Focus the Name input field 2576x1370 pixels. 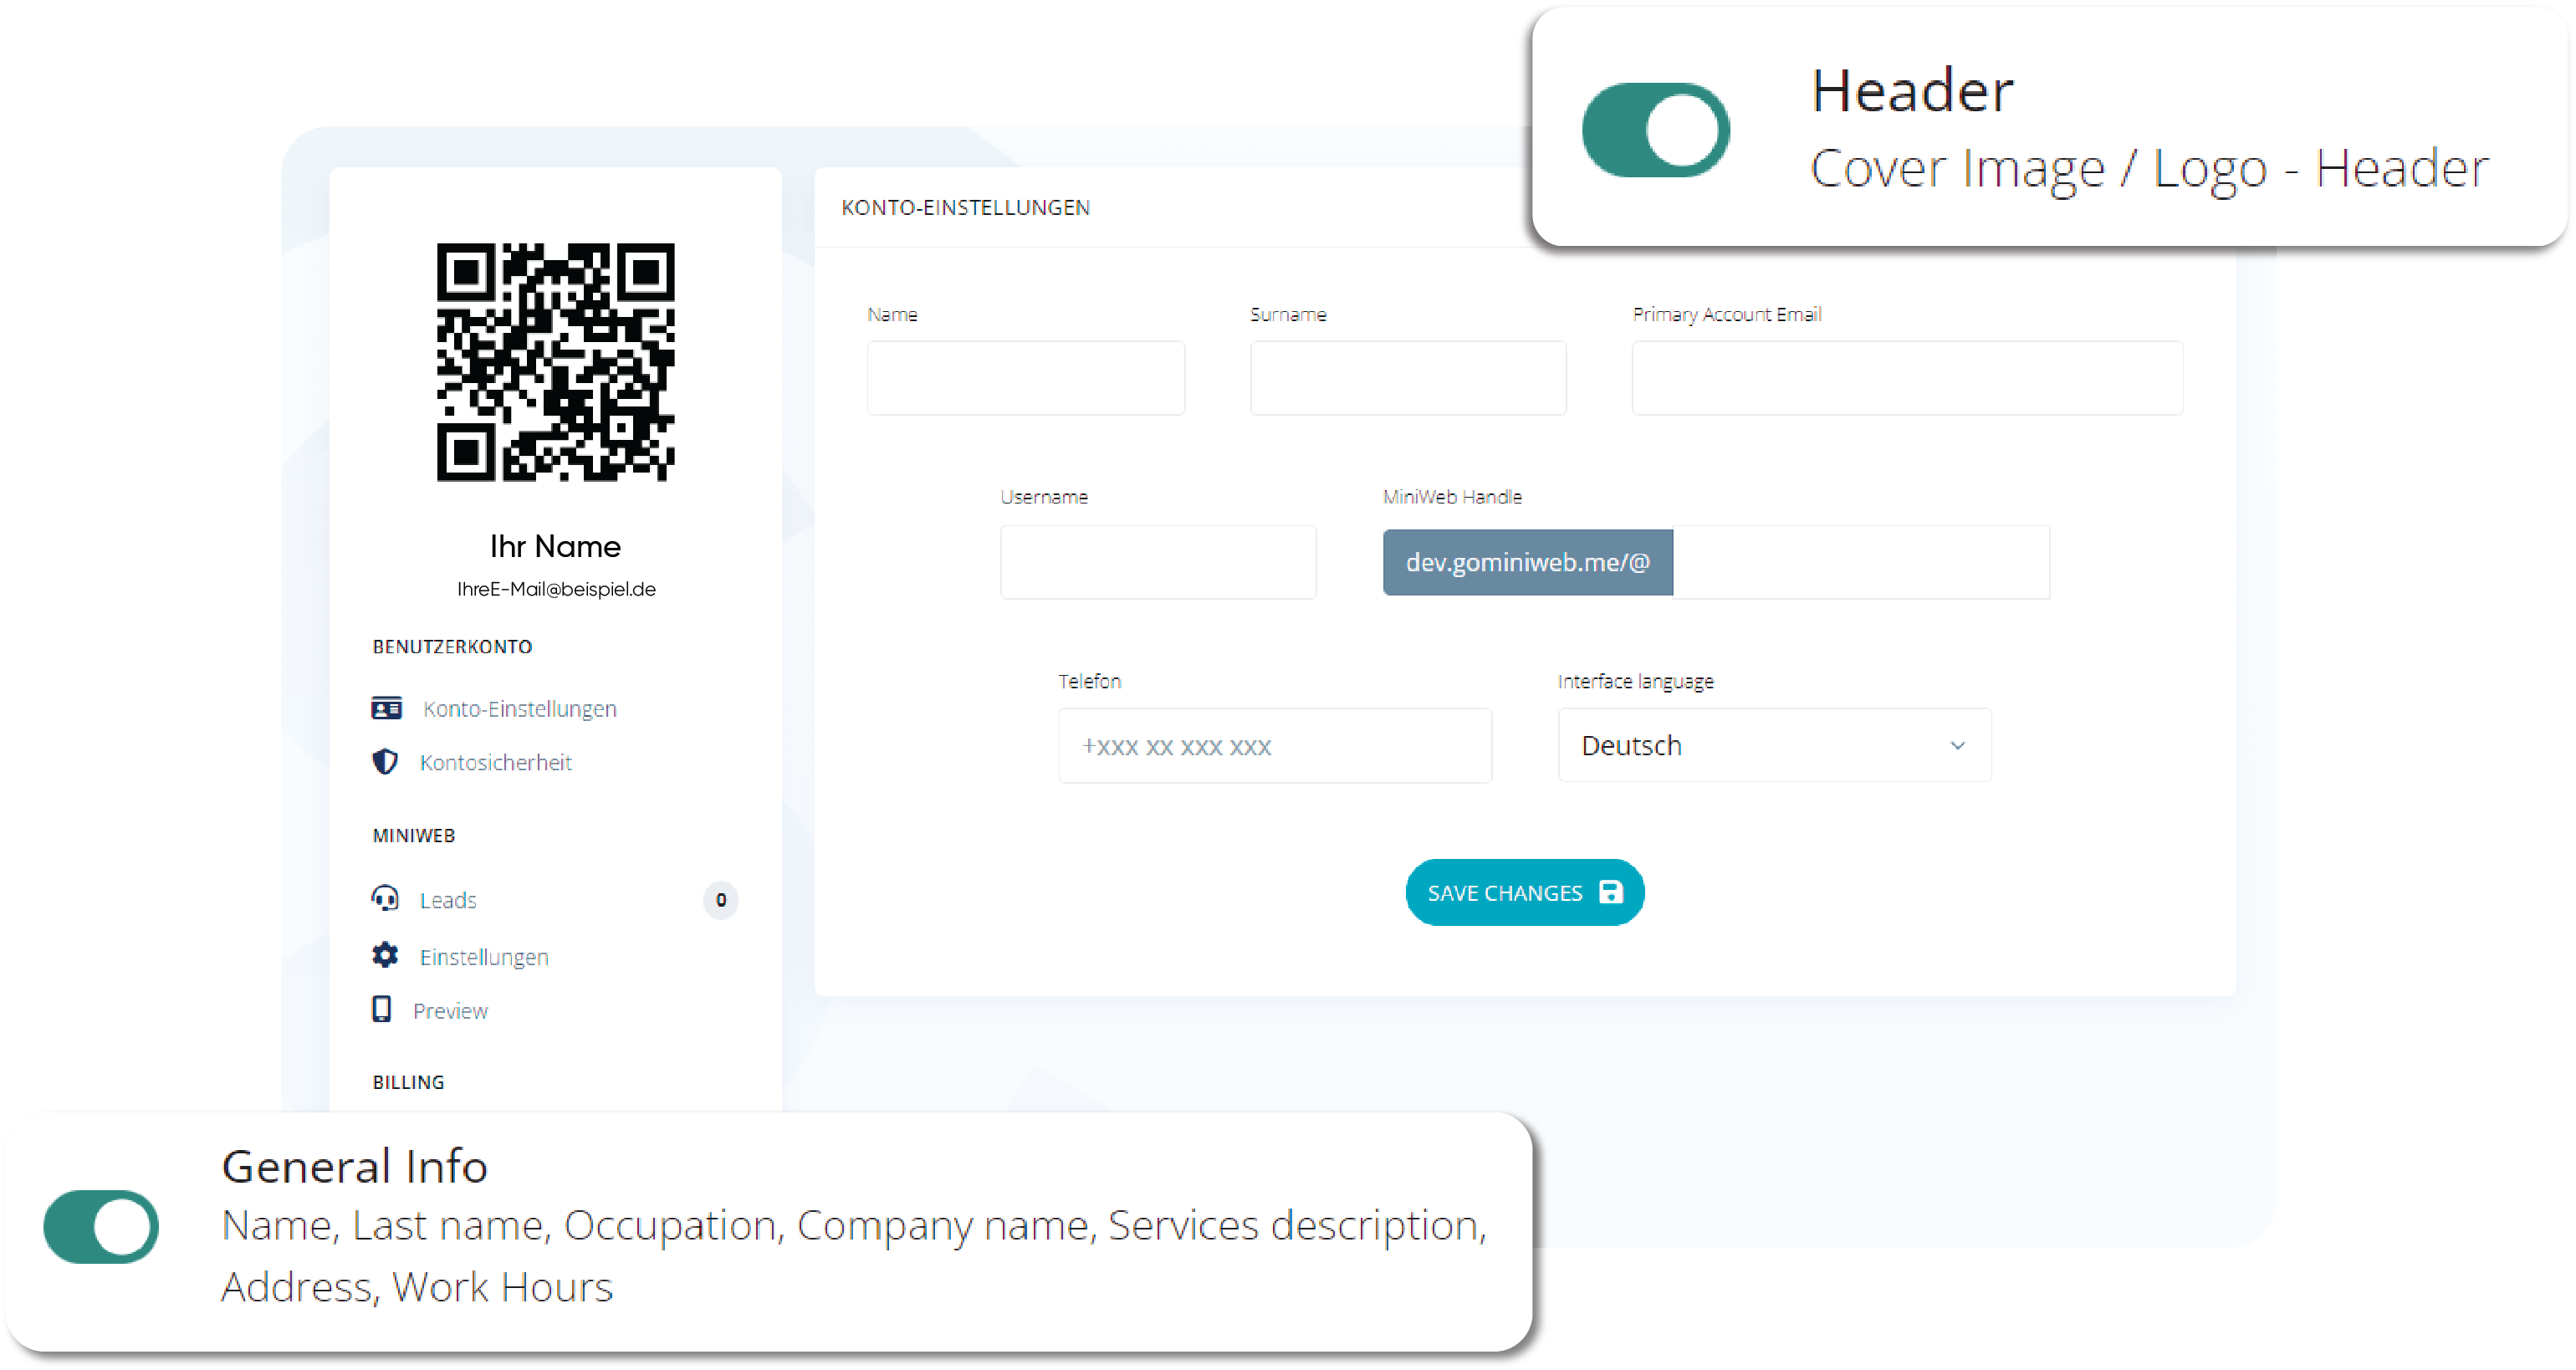tap(1026, 378)
